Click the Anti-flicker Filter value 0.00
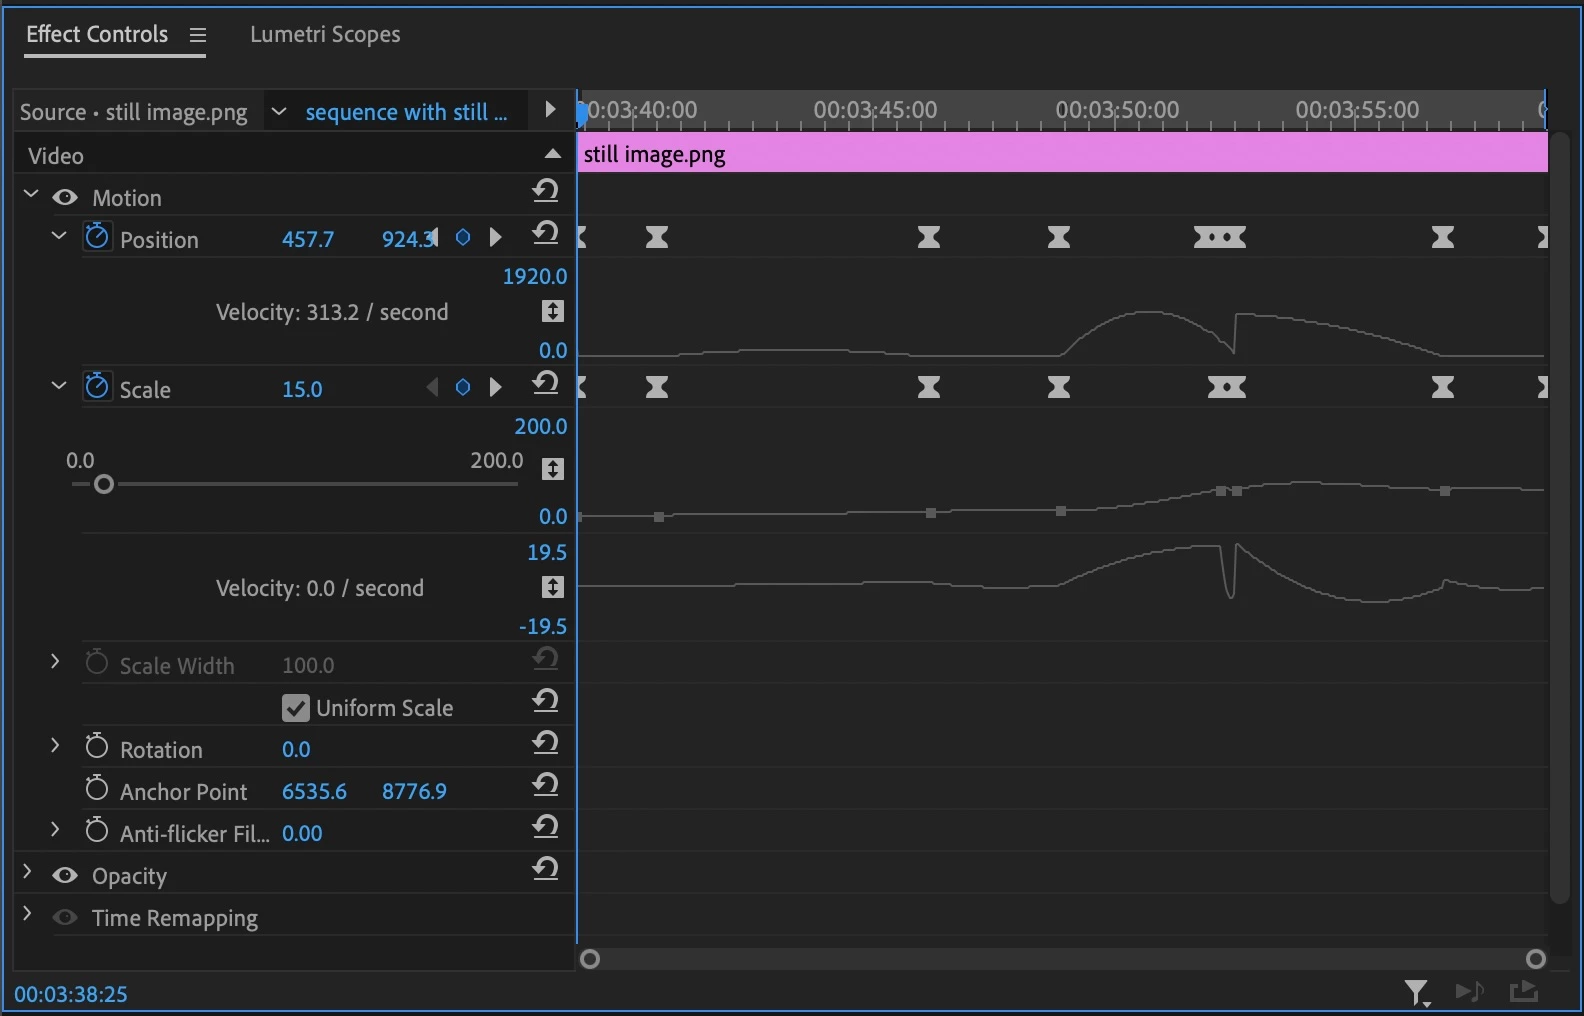The height and width of the screenshot is (1016, 1584). [302, 834]
